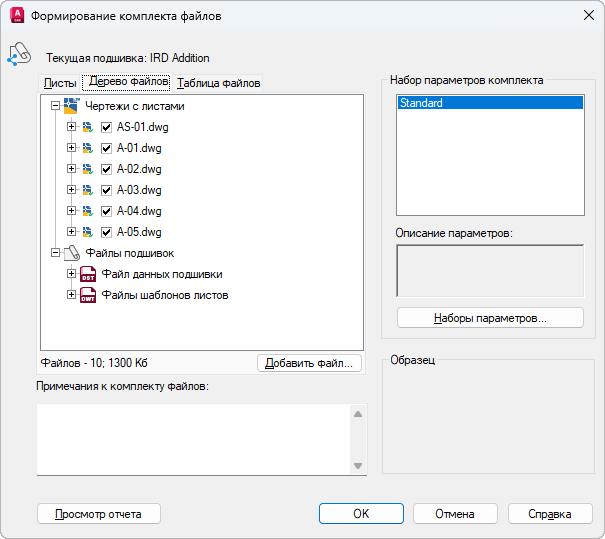
Task: Click the DWT icon for Файлы шаблонов листов
Action: (88, 295)
